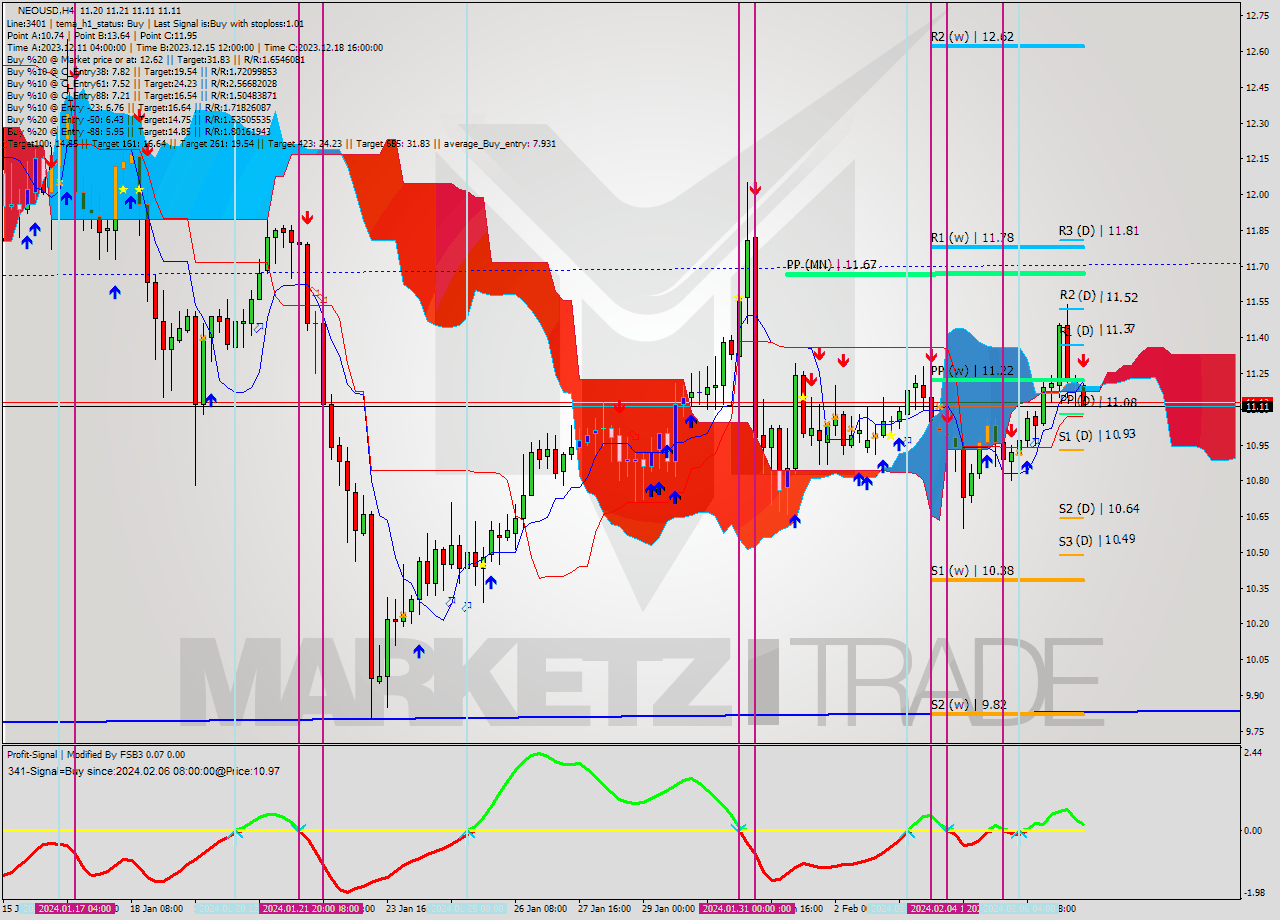Click the 'R3 (D) | 11.81' pivot label
1280x920 pixels.
[x=1099, y=231]
